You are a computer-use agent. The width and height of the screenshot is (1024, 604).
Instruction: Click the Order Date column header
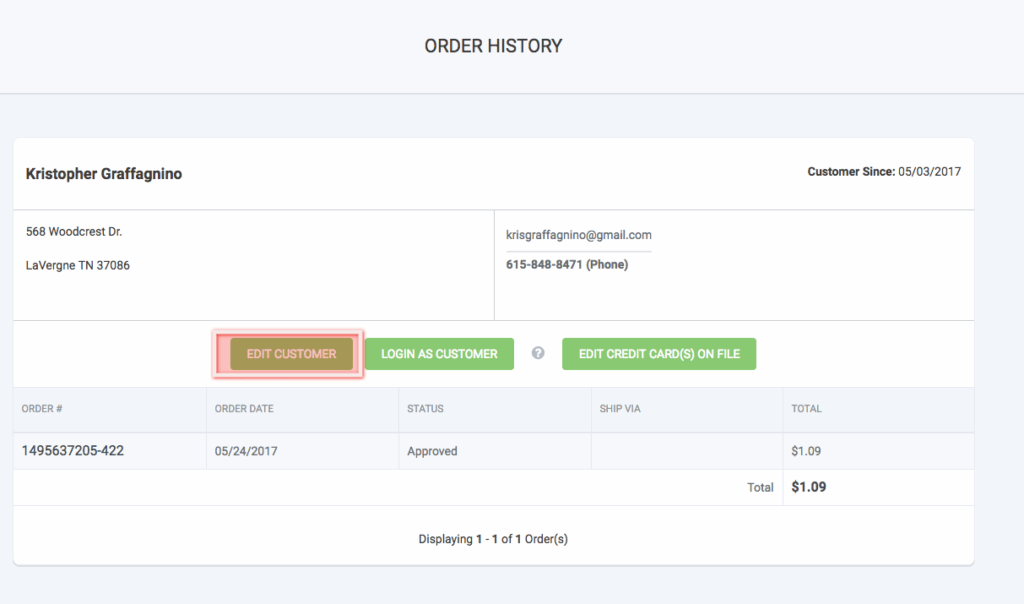[x=244, y=409]
